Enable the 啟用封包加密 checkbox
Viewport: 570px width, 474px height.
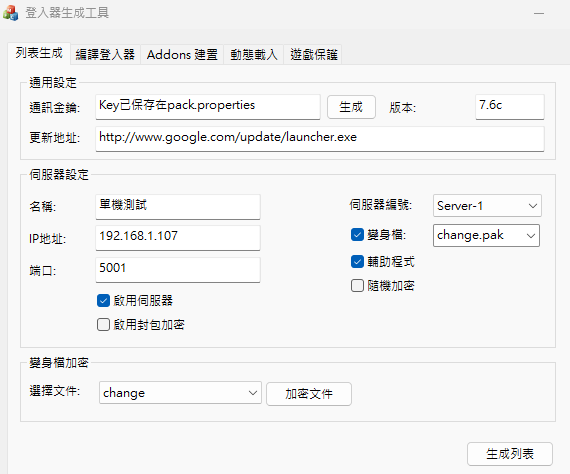click(103, 325)
